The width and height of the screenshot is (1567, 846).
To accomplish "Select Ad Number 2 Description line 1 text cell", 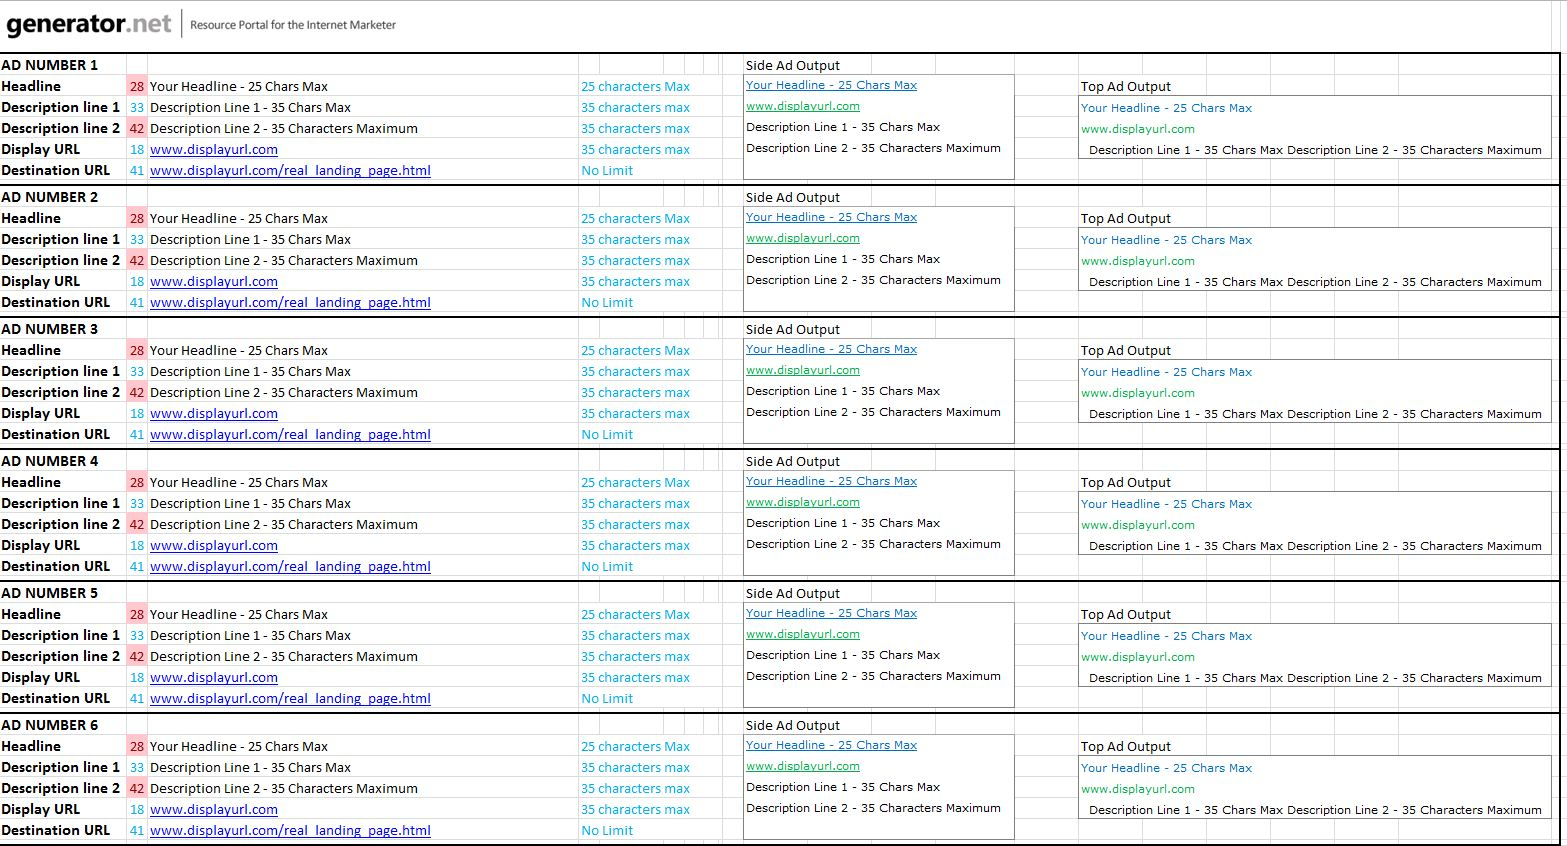I will 250,239.
